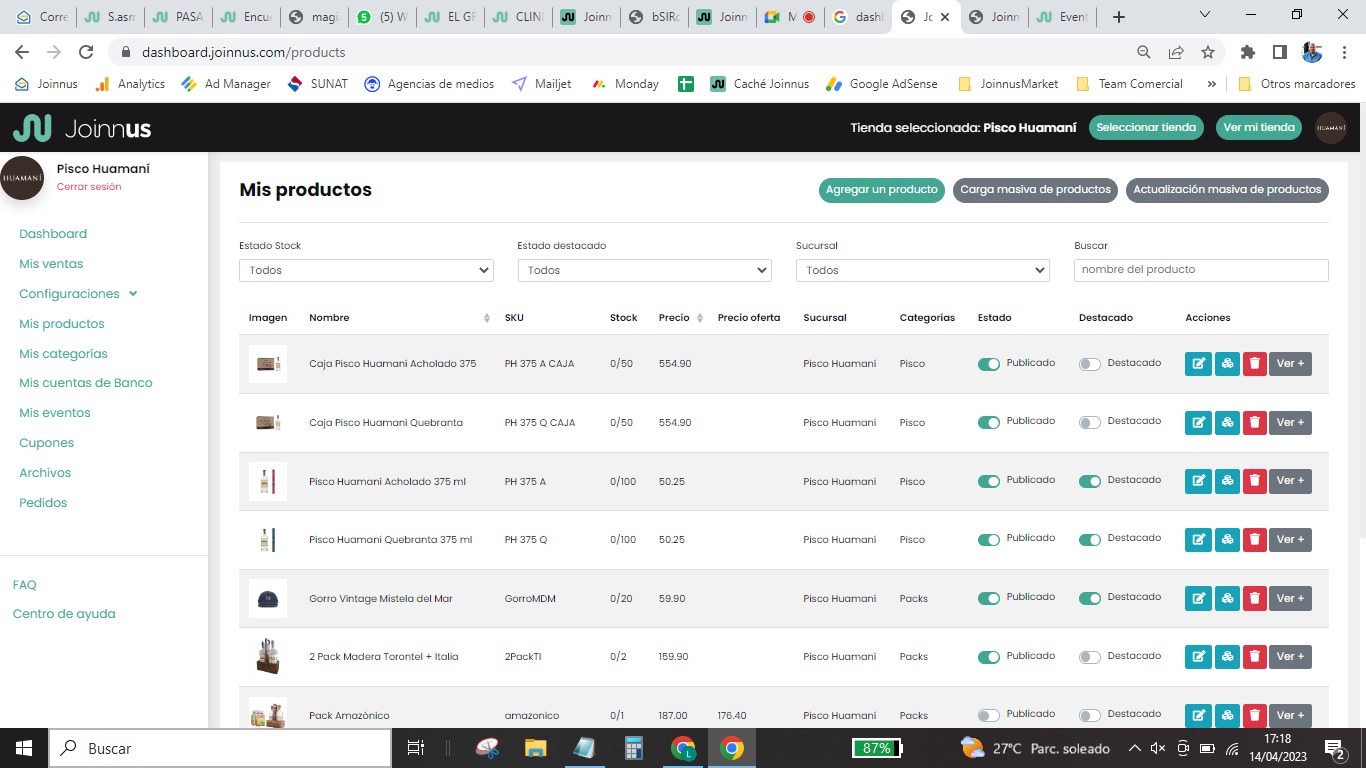Click the Joinnus logo in the header
Image resolution: width=1366 pixels, height=768 pixels.
tap(82, 128)
